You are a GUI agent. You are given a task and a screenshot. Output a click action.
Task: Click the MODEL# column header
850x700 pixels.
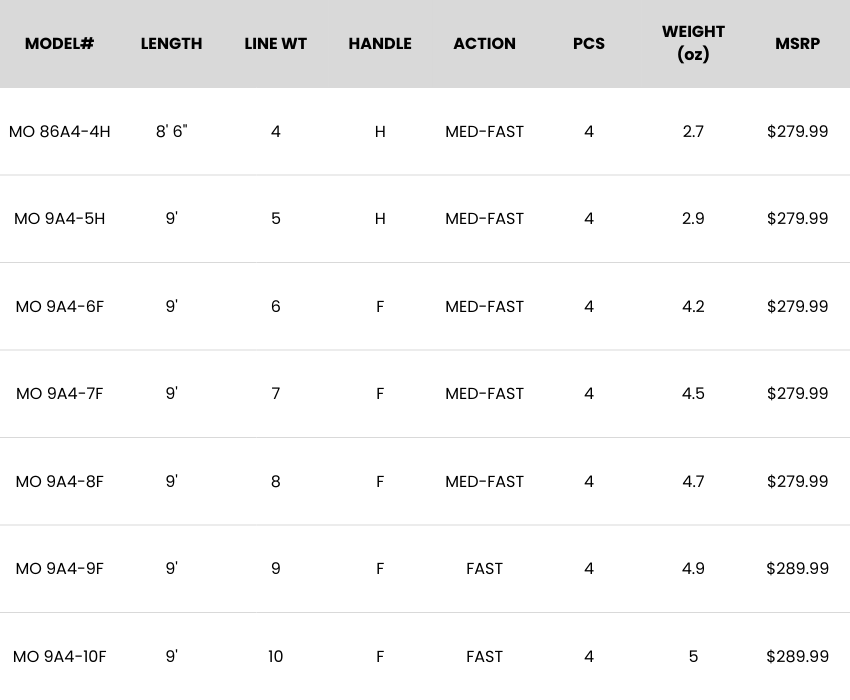point(59,44)
